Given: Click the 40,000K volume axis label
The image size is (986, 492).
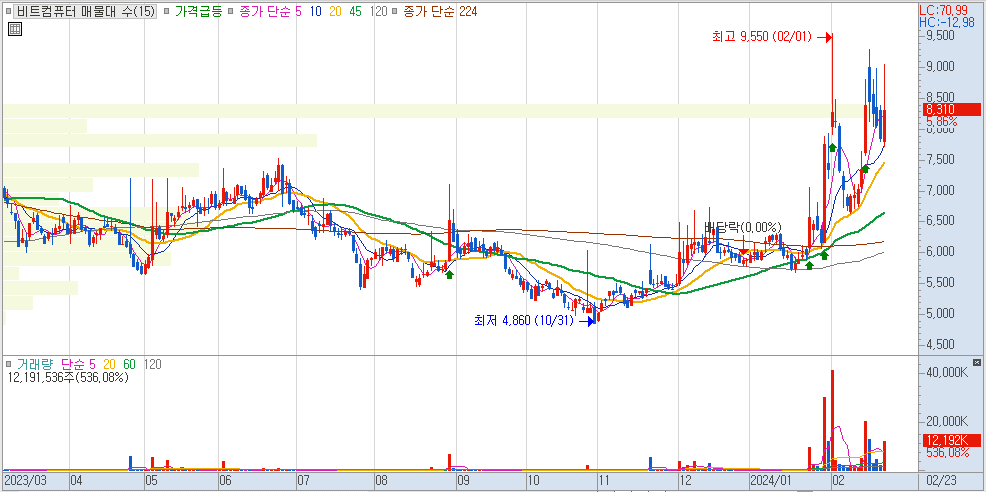Looking at the screenshot, I should 946,373.
